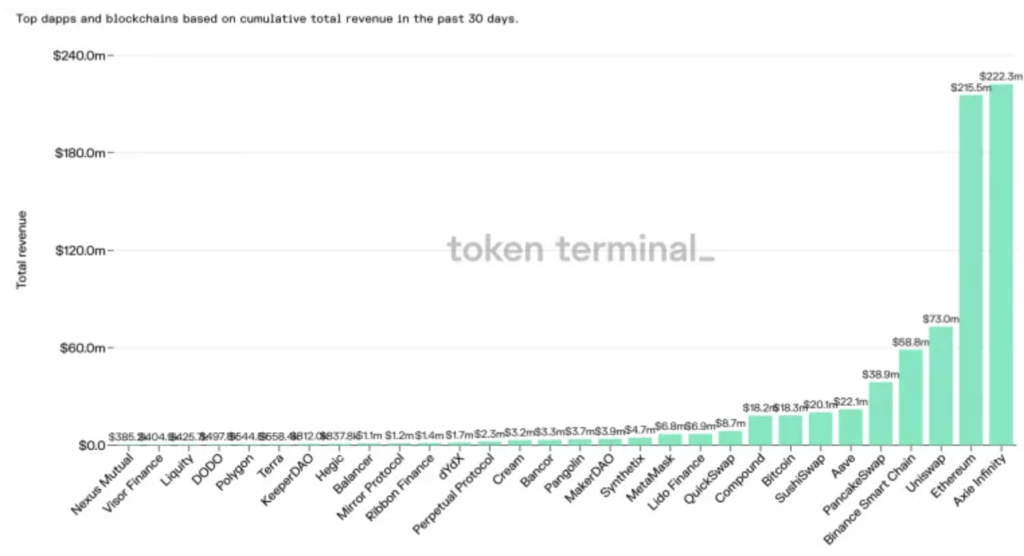1024x556 pixels.
Task: Click the $222.3m value label
Action: point(1001,76)
